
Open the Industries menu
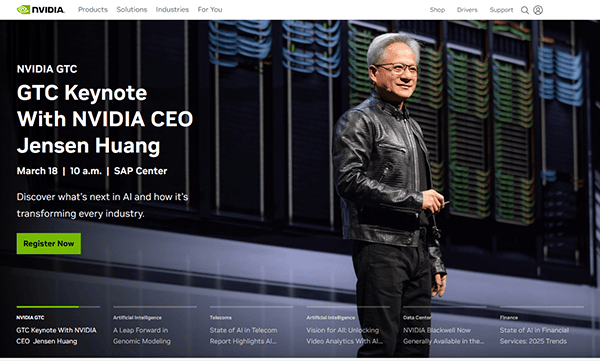172,10
